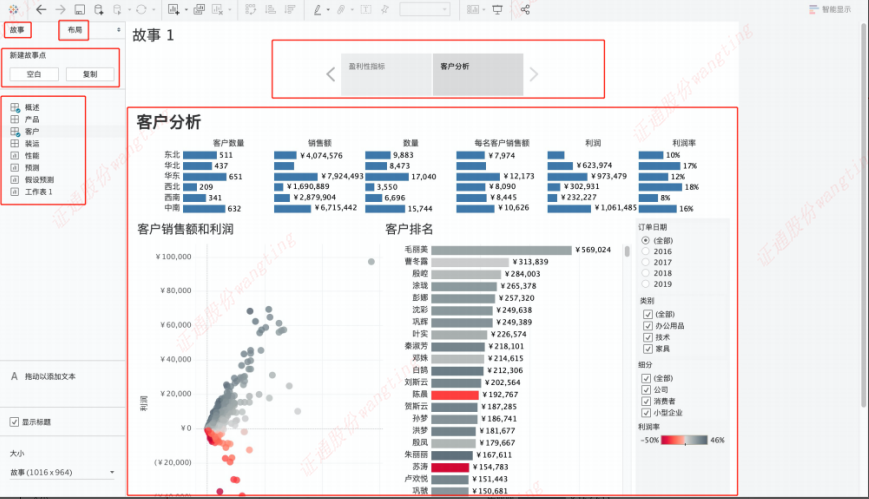Click the new data source icon
This screenshot has height=499, width=869.
point(99,9)
